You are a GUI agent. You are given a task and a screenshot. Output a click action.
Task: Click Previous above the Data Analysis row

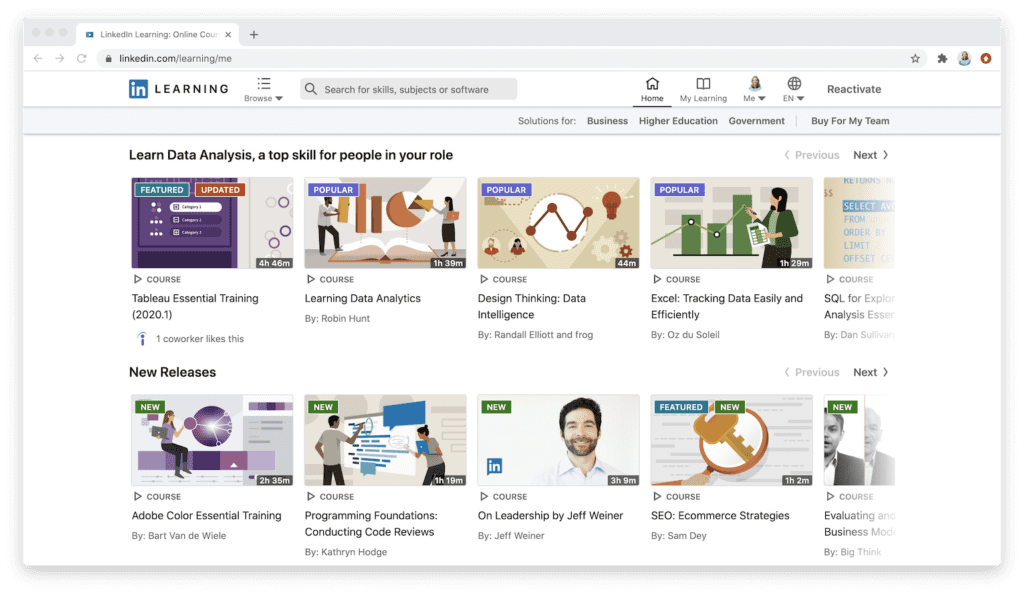click(811, 154)
